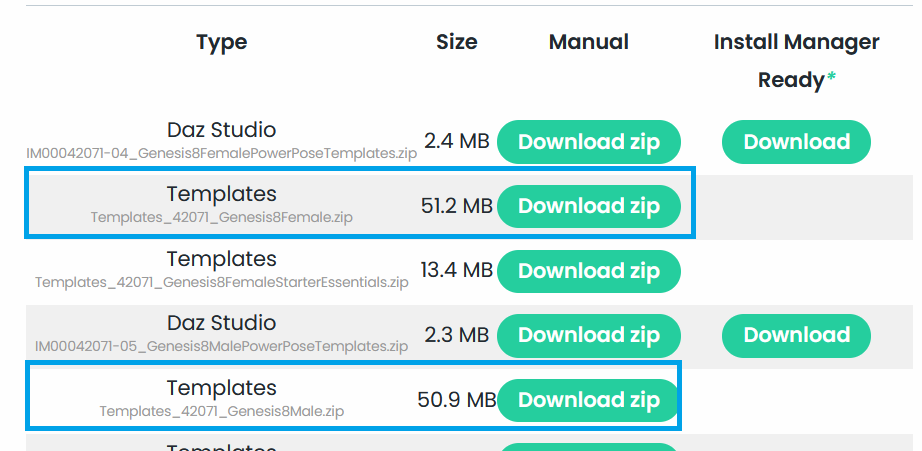Download zip for Genesis8FemaleStarterEssentials templates

point(588,271)
